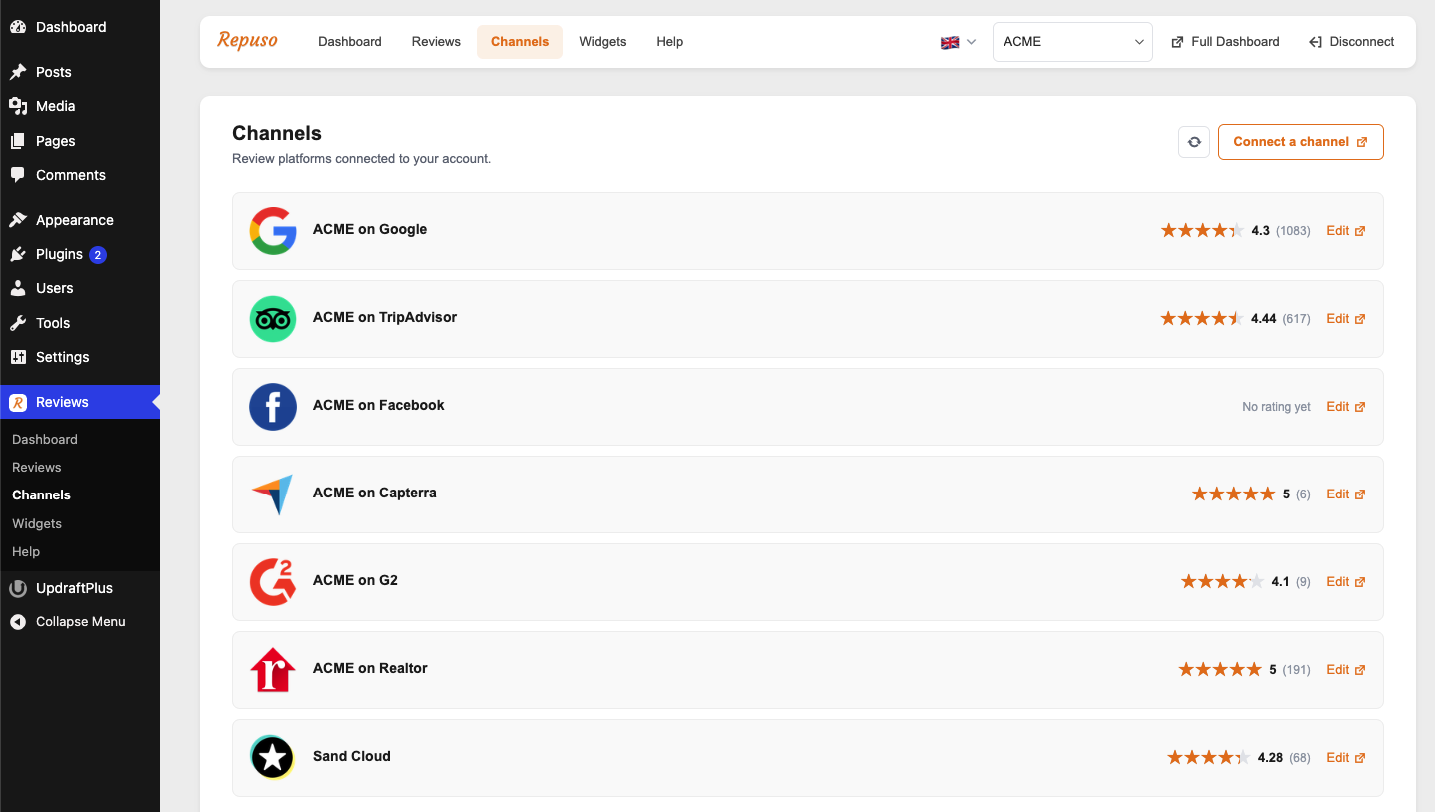Image resolution: width=1435 pixels, height=812 pixels.
Task: Click the 'ACME on Google' channel name
Action: [370, 229]
